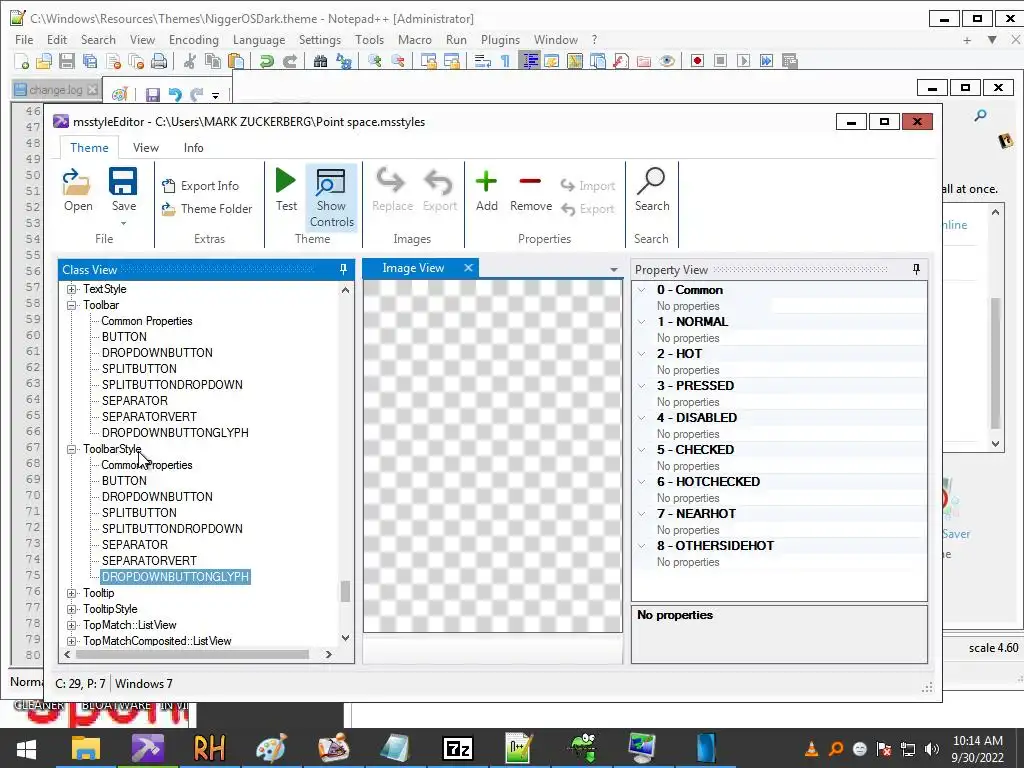Click Notepad++ Cut scissors icon
This screenshot has height=768, width=1024.
pos(189,61)
